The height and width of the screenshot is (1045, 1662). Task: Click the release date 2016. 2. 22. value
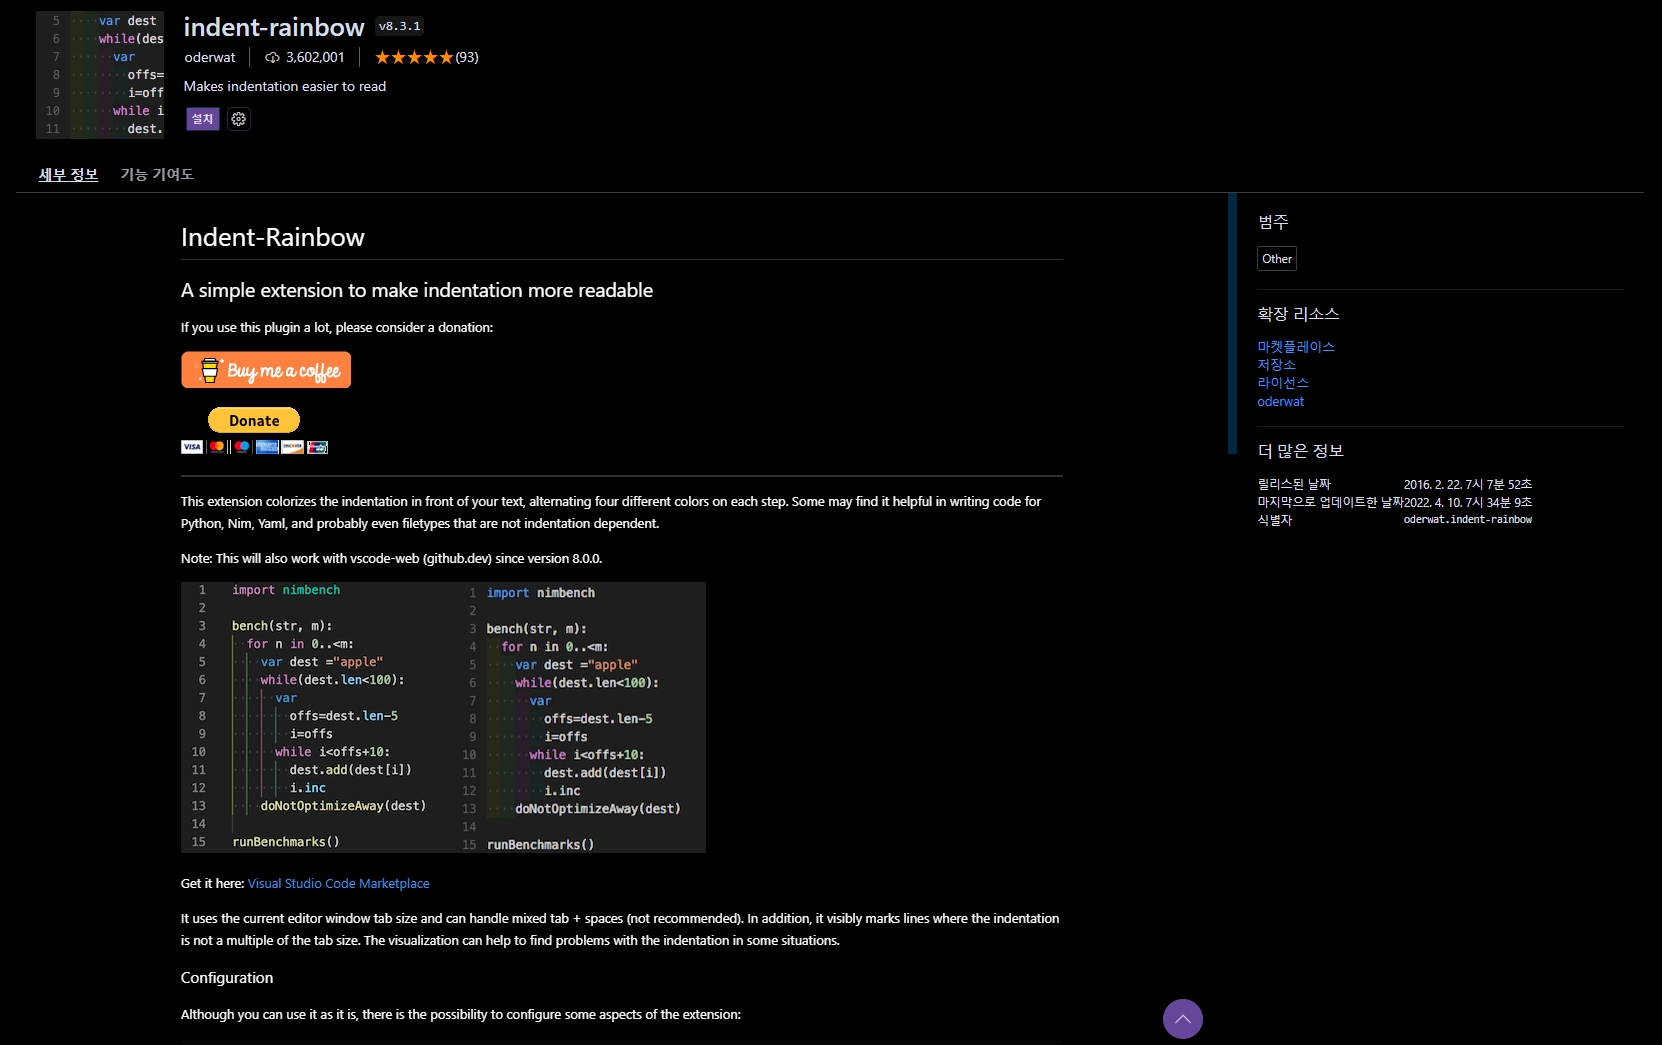(1467, 484)
